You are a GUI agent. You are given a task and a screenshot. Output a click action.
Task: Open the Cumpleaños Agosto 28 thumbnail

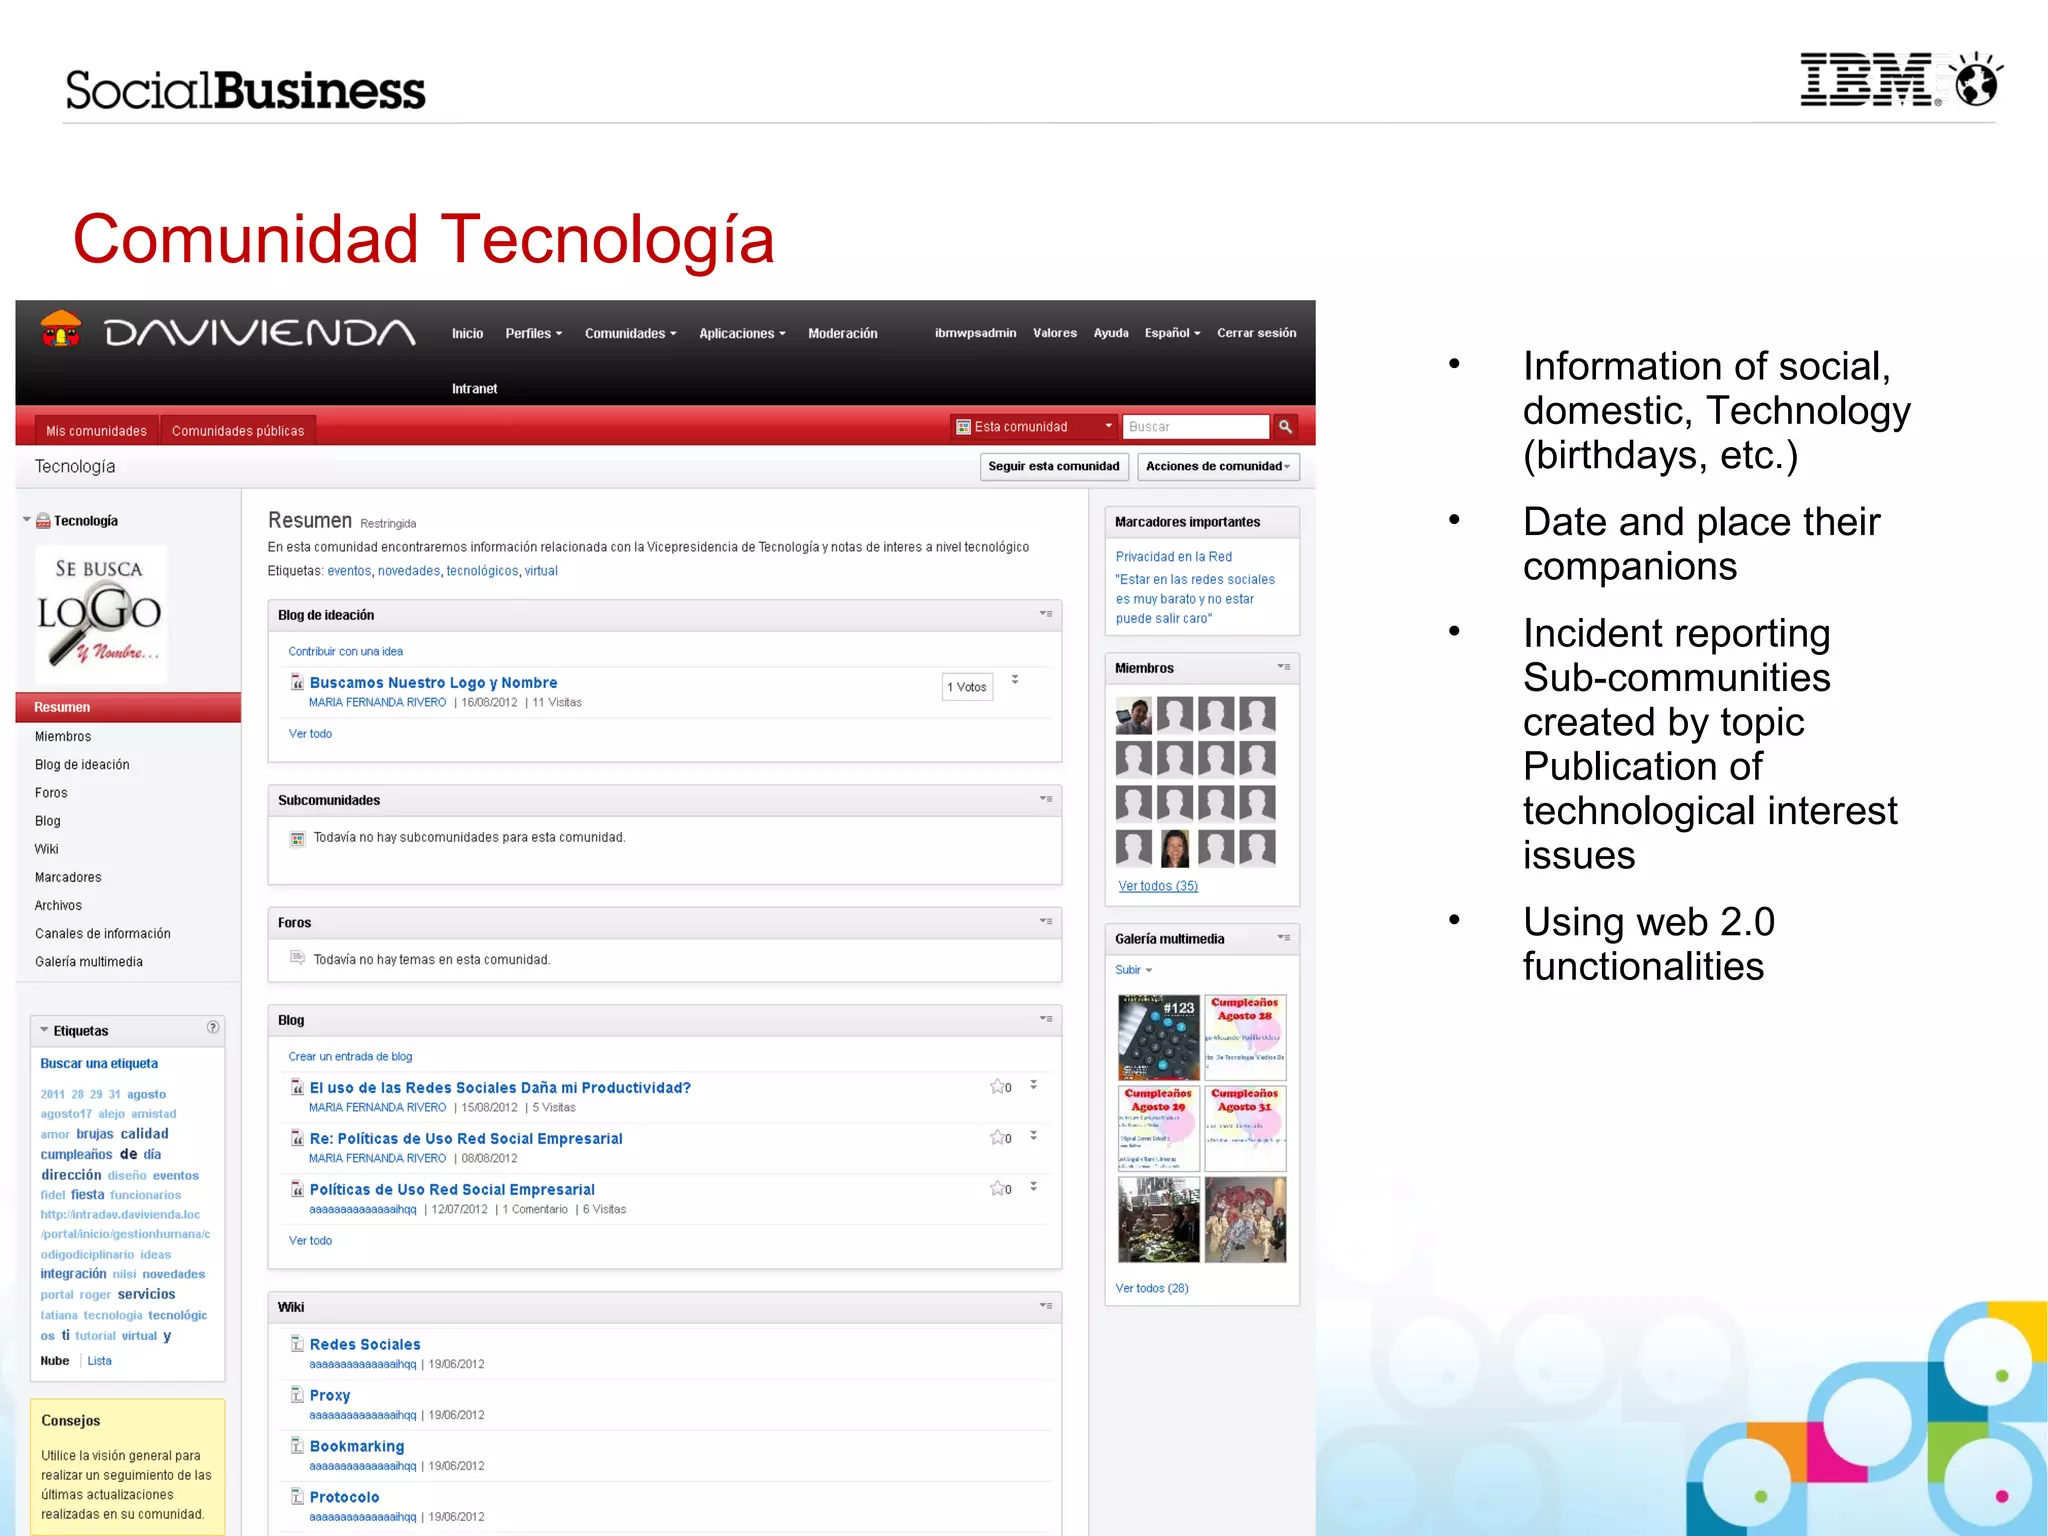tap(1245, 1037)
